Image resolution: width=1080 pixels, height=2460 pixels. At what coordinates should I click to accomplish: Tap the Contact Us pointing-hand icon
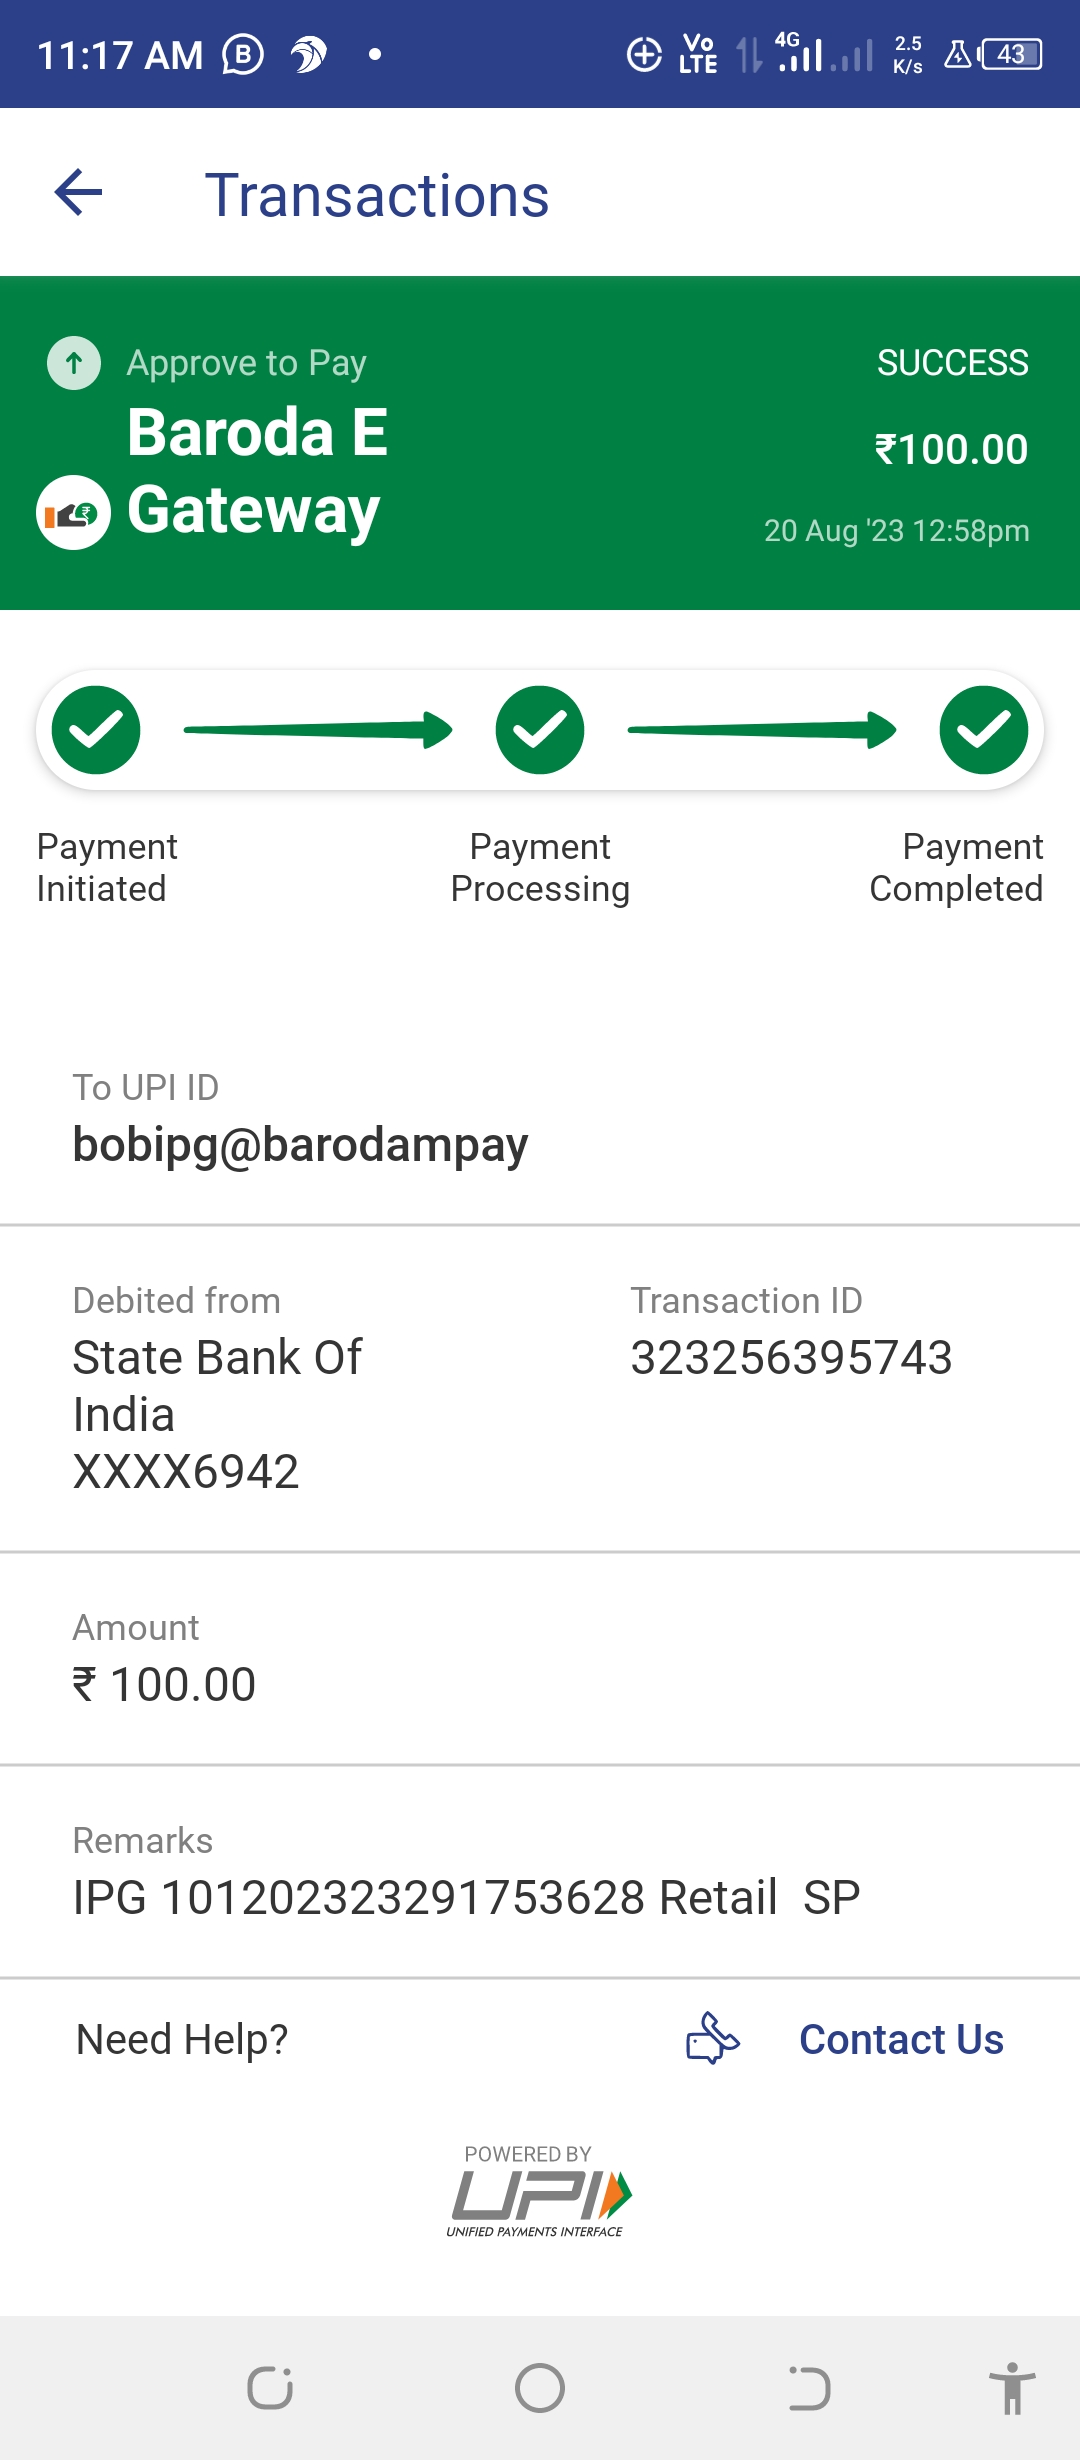pyautogui.click(x=712, y=2038)
